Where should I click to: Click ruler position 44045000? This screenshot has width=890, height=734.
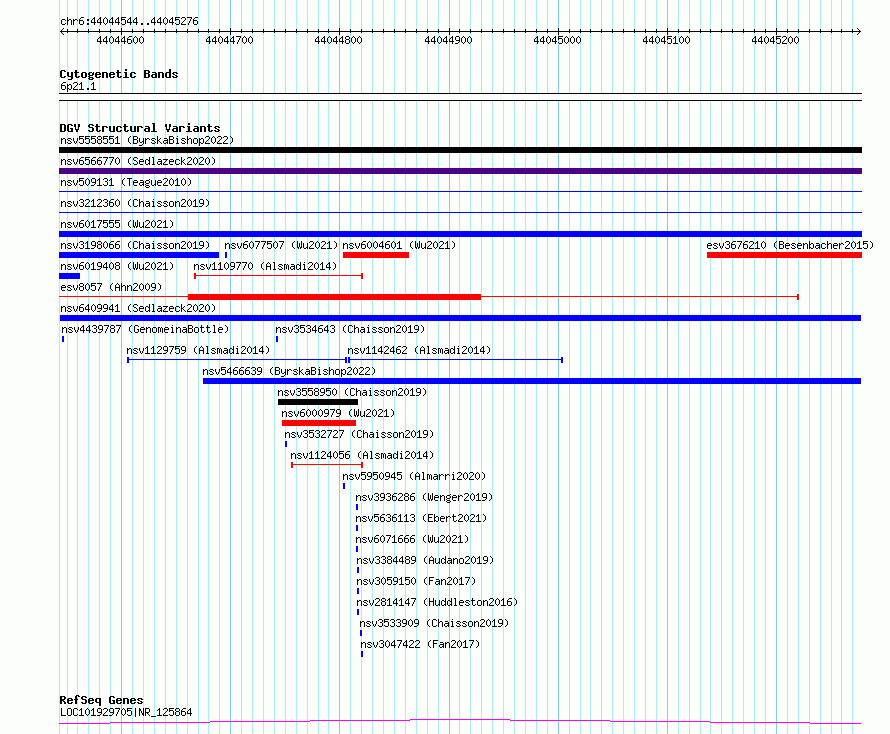[x=557, y=40]
